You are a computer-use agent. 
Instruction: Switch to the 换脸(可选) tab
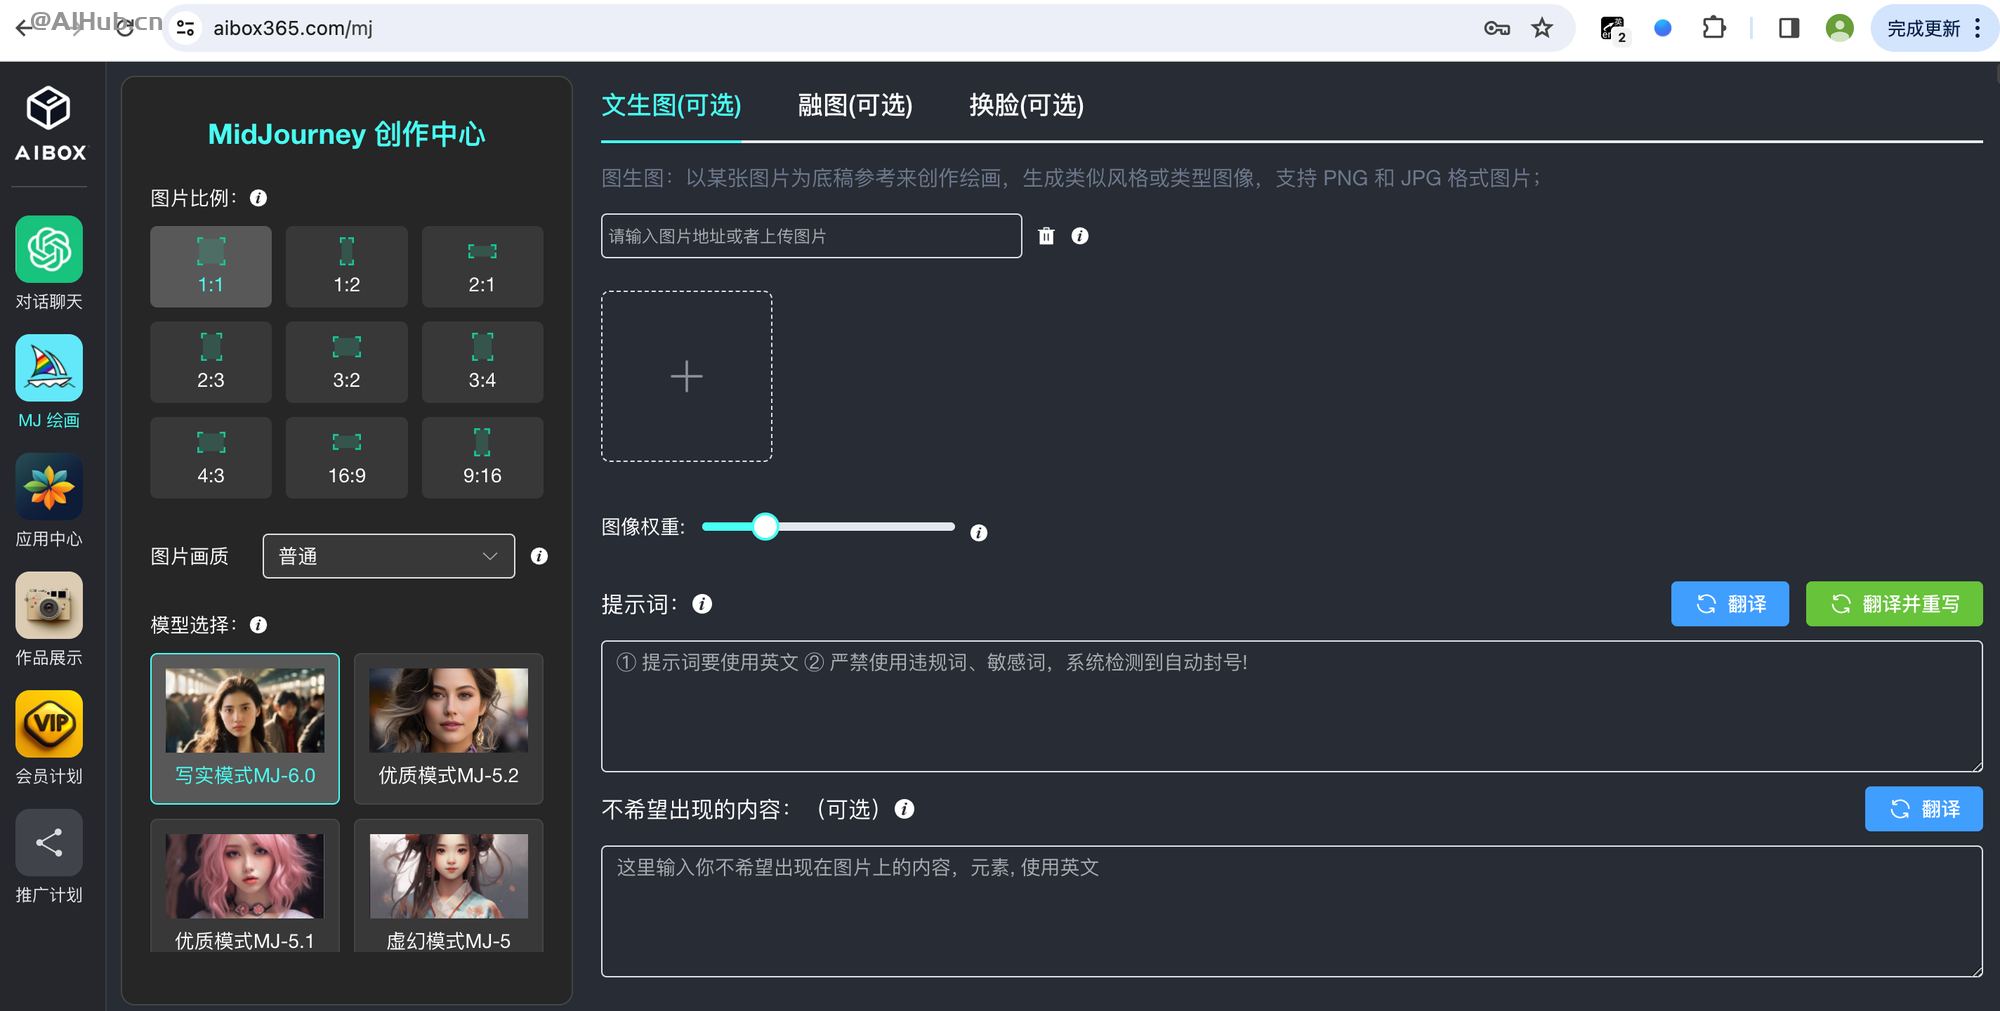(1026, 105)
